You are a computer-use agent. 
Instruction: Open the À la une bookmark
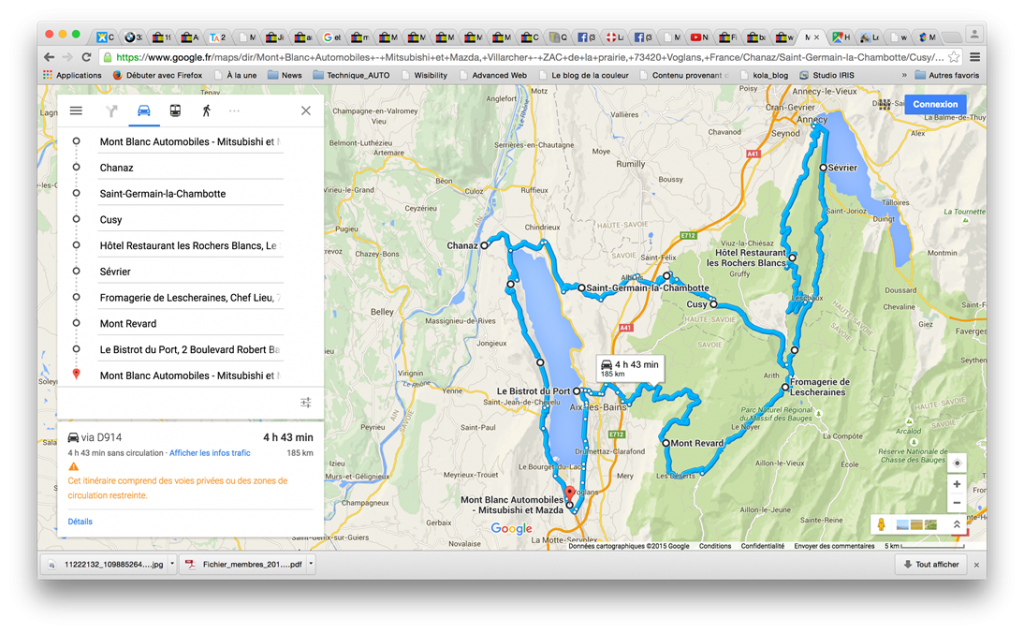coord(235,75)
